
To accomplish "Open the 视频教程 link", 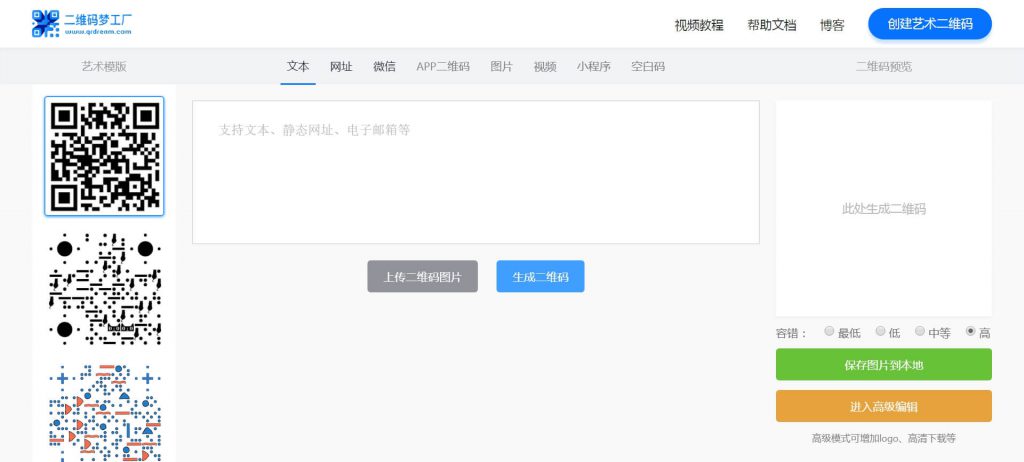I will tap(699, 25).
